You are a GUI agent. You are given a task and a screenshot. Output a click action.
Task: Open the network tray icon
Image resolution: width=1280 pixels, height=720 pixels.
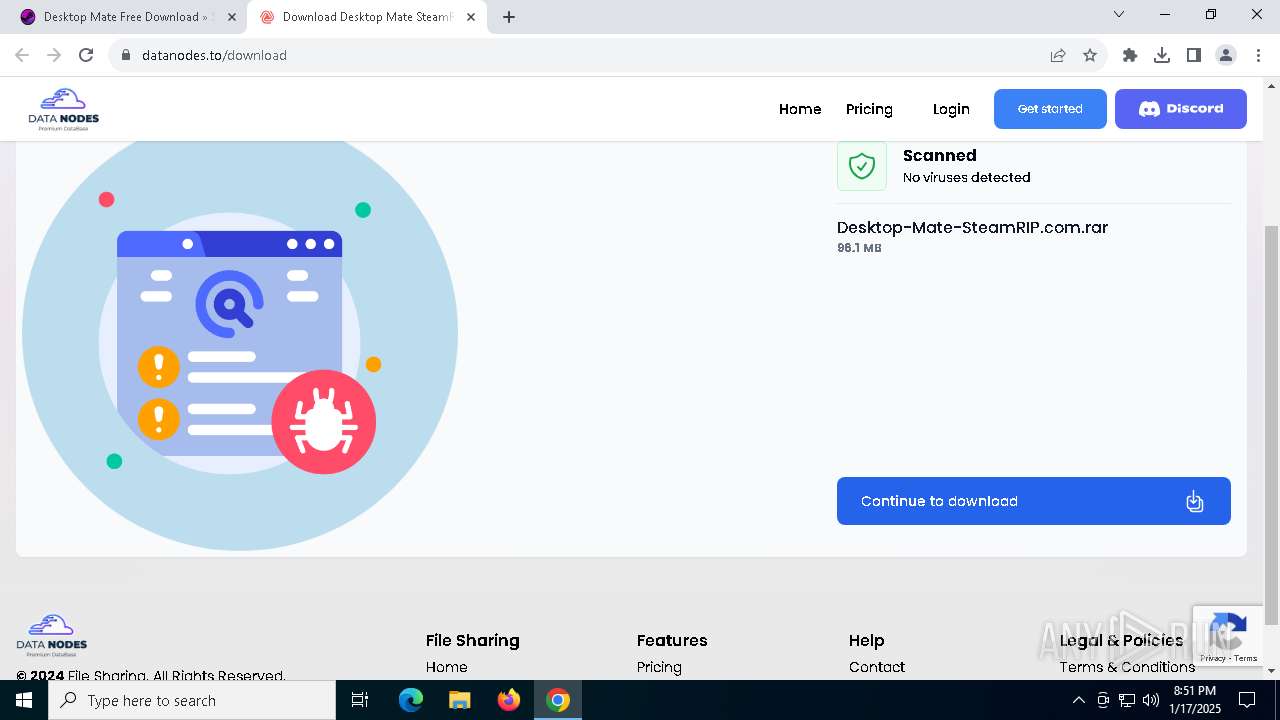coord(1127,700)
